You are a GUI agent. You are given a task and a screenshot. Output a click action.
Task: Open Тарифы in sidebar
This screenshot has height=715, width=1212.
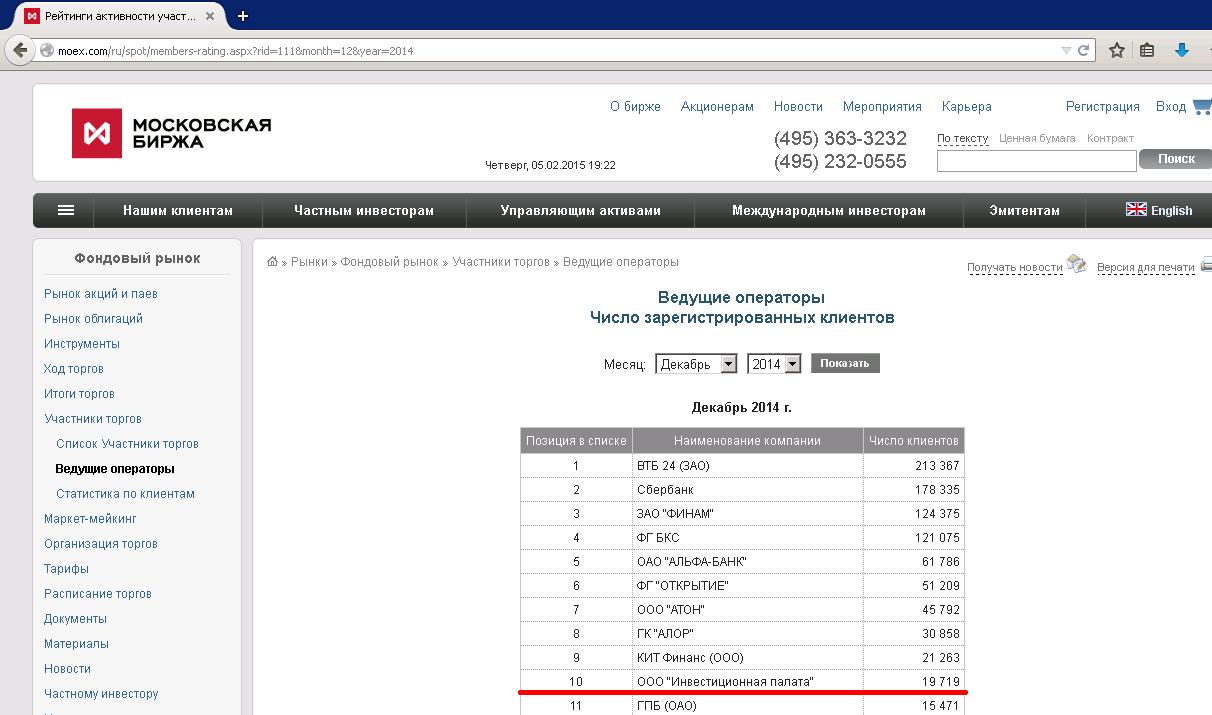(x=66, y=568)
